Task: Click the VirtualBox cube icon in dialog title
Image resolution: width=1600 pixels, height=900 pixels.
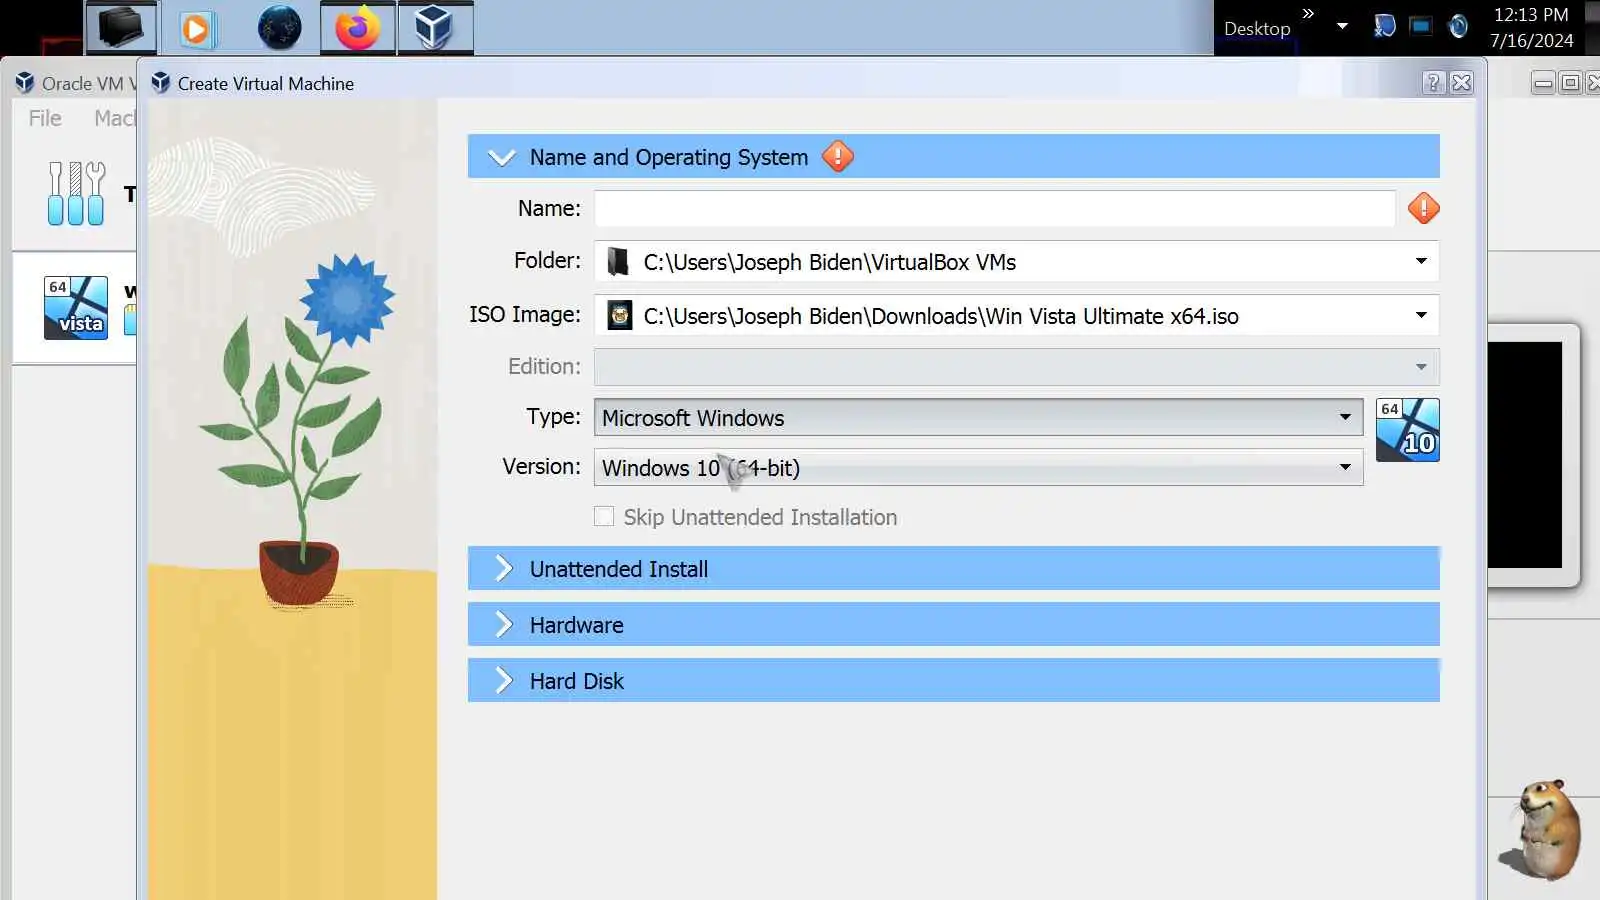Action: click(x=160, y=83)
